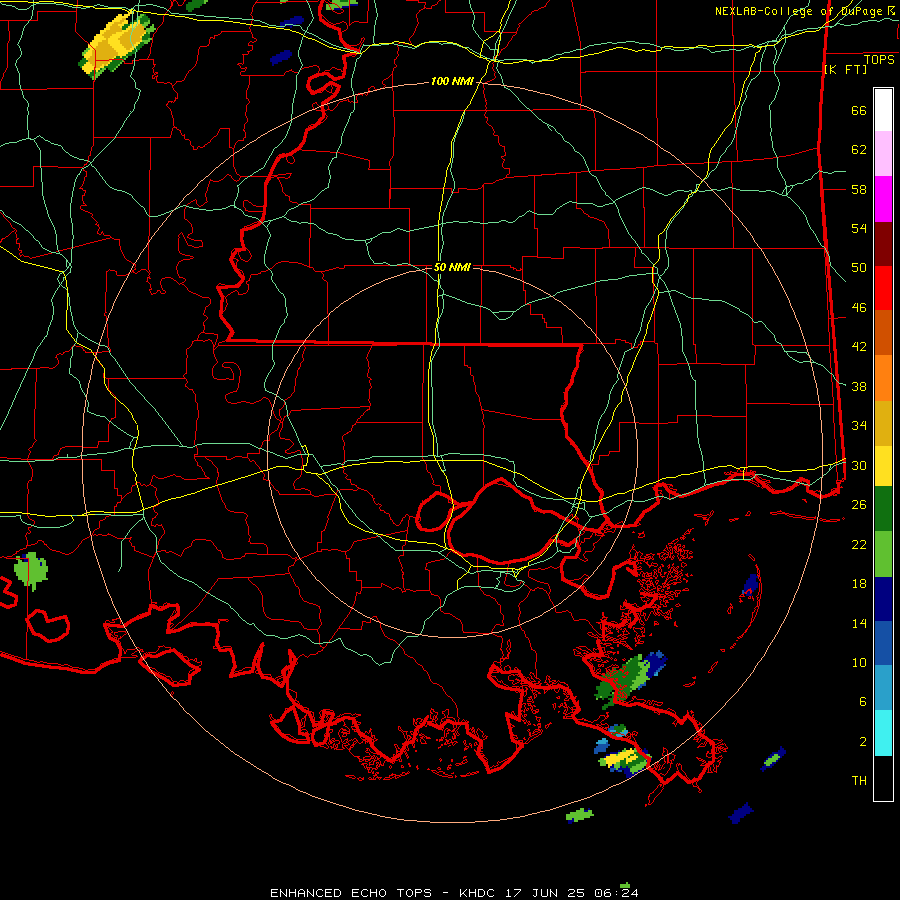Click the "26" legend value

click(x=859, y=505)
